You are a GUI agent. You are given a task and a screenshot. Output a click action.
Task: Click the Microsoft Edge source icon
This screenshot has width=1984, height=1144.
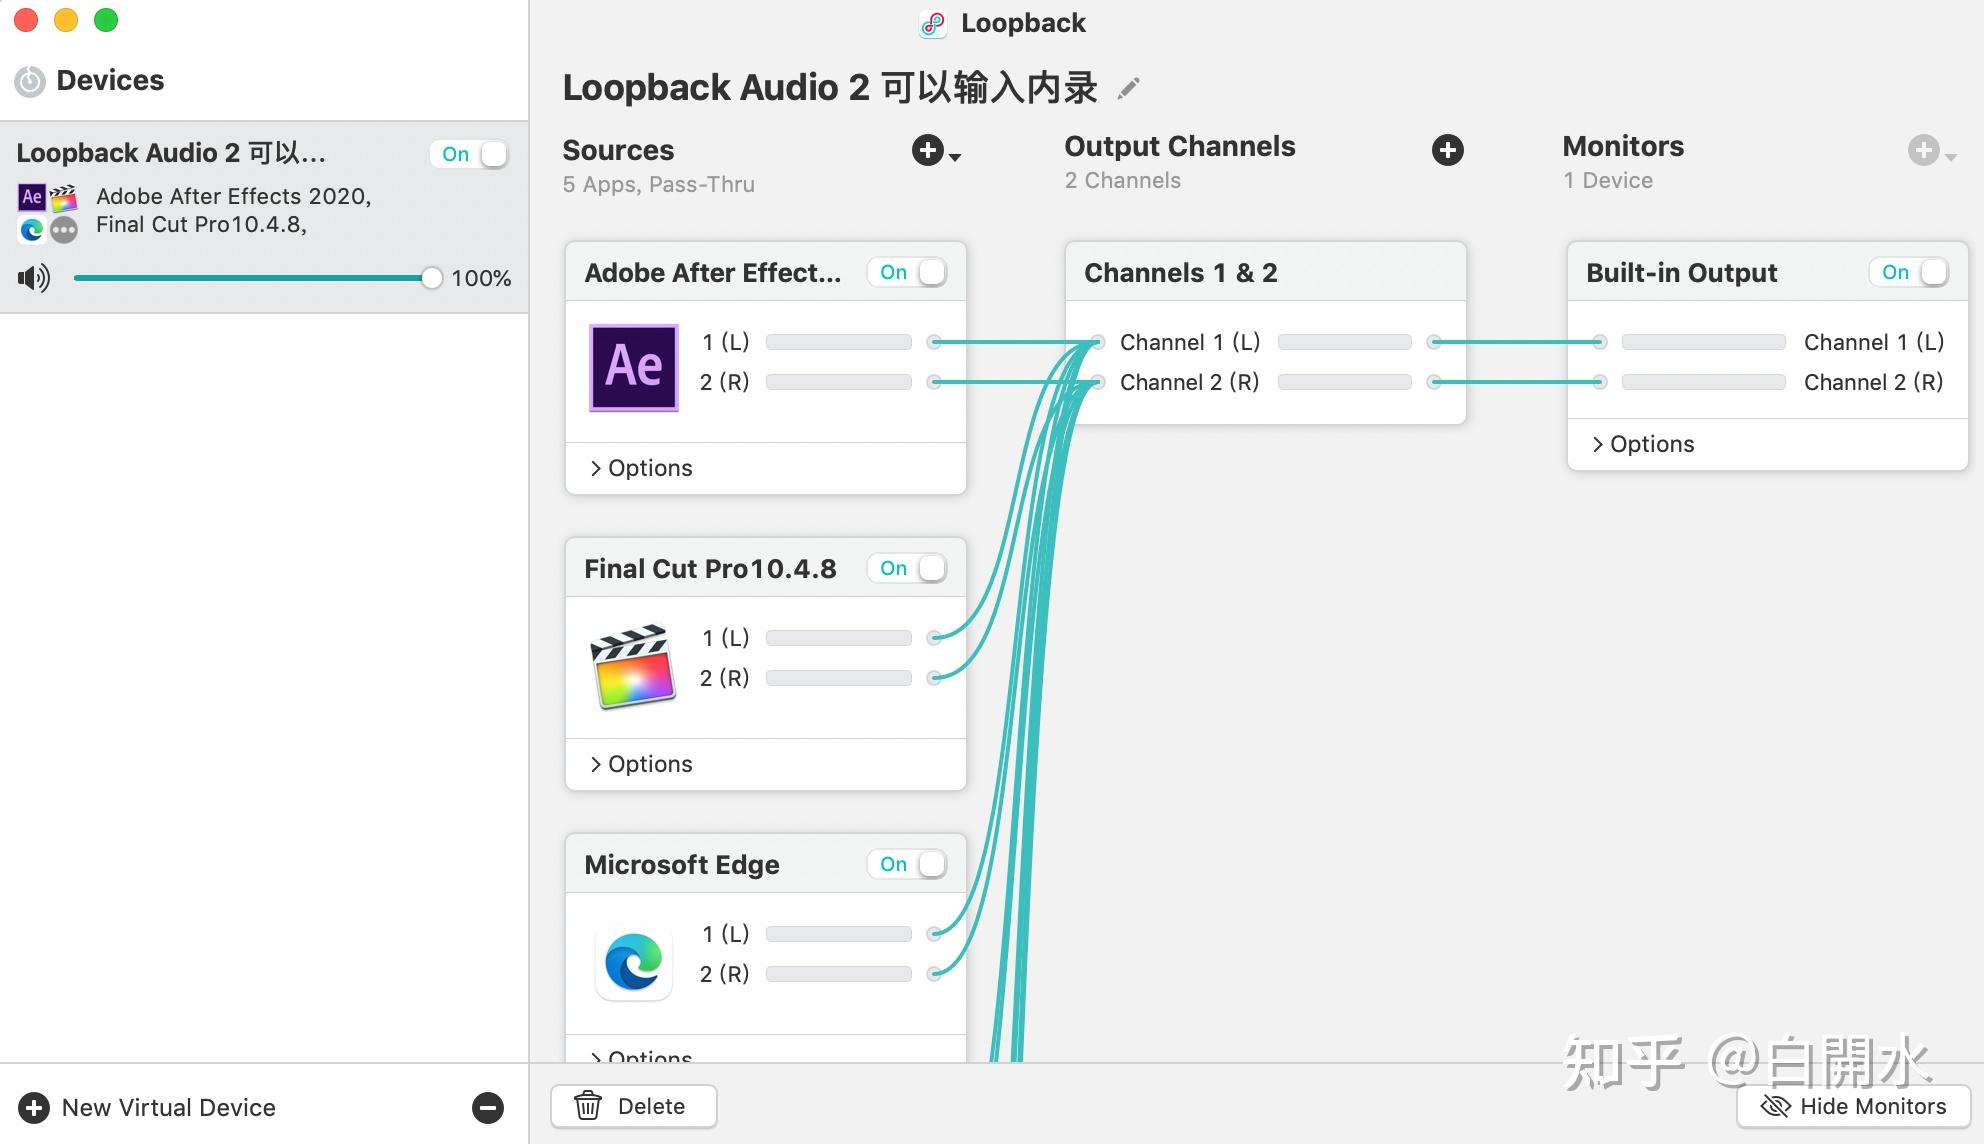point(633,962)
